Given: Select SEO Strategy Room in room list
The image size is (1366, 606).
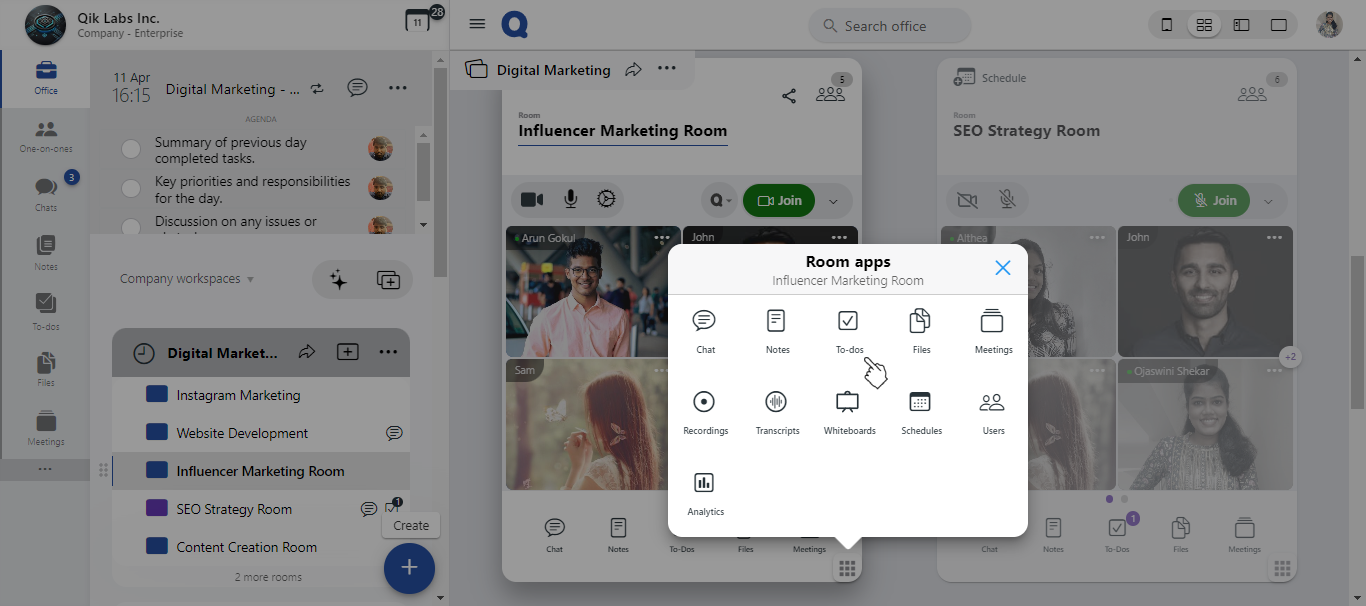Looking at the screenshot, I should click(234, 509).
